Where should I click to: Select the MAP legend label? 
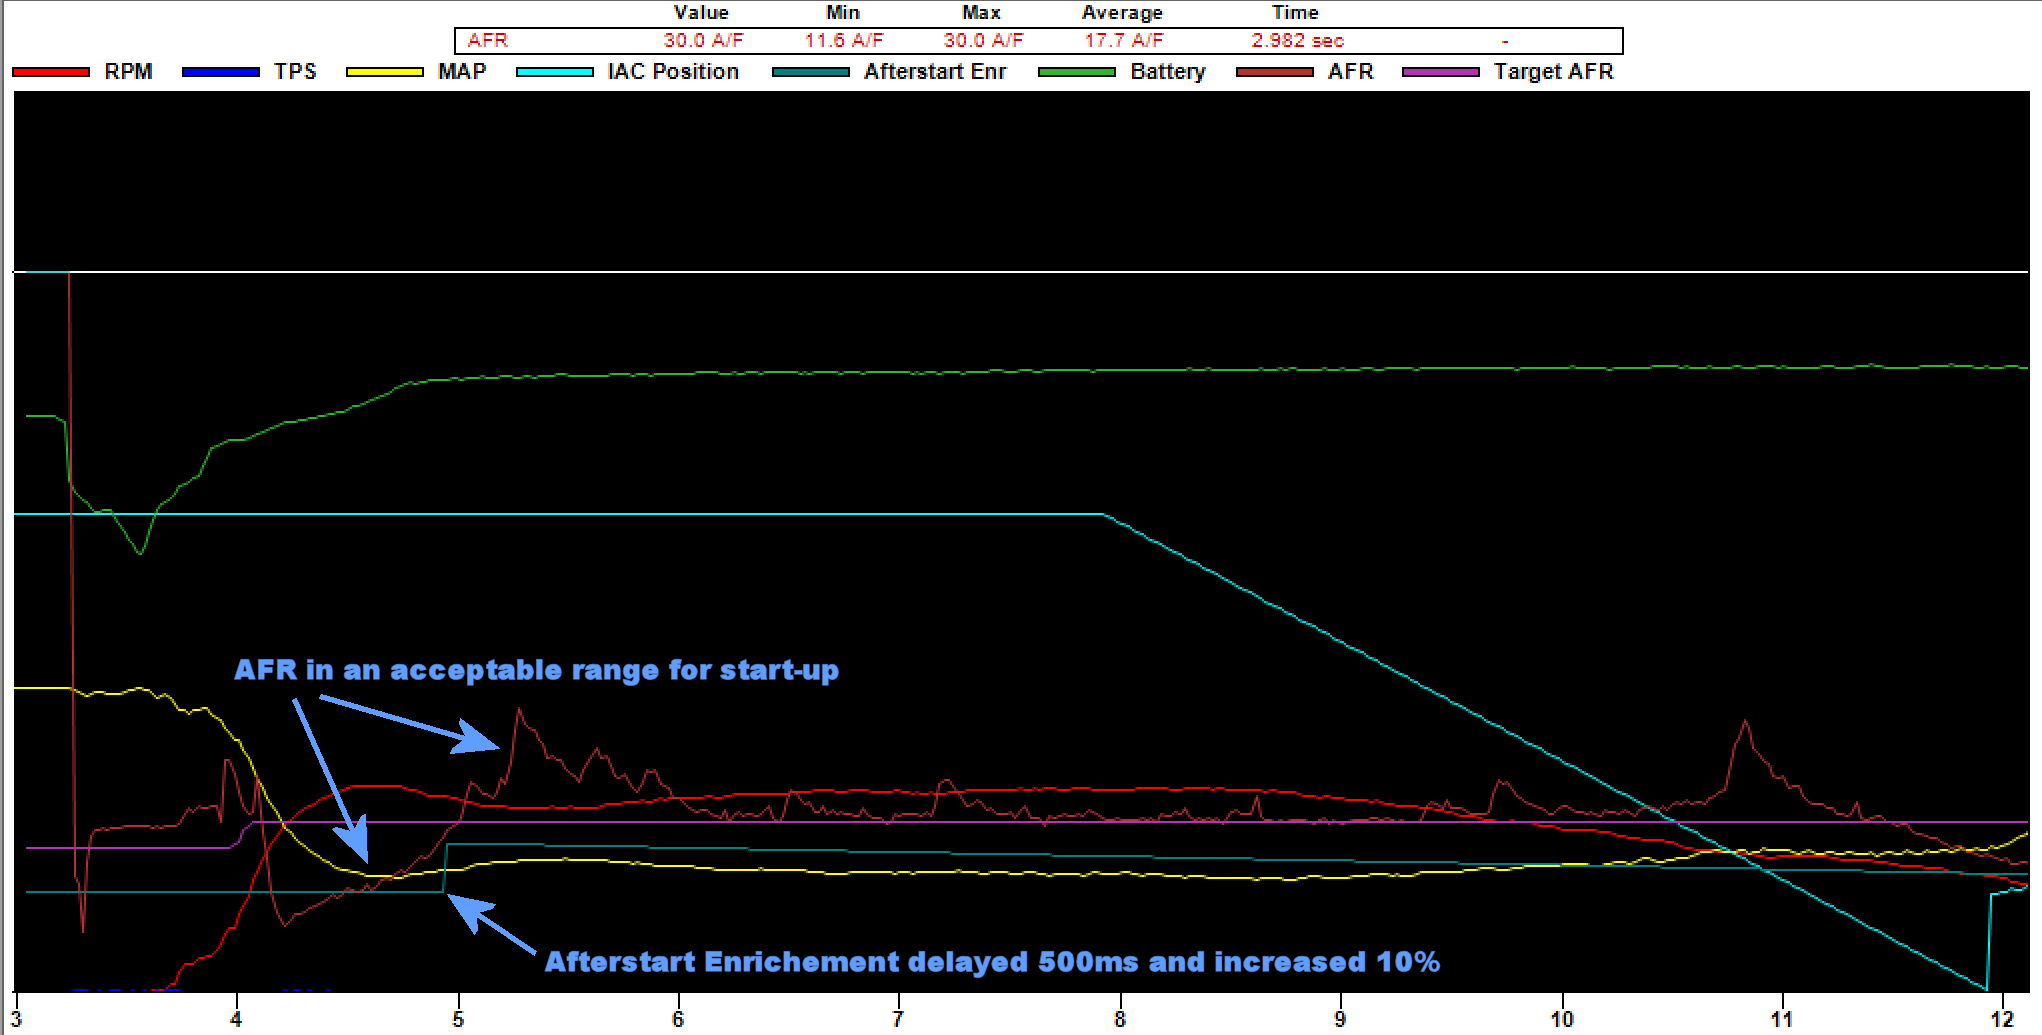pyautogui.click(x=462, y=72)
